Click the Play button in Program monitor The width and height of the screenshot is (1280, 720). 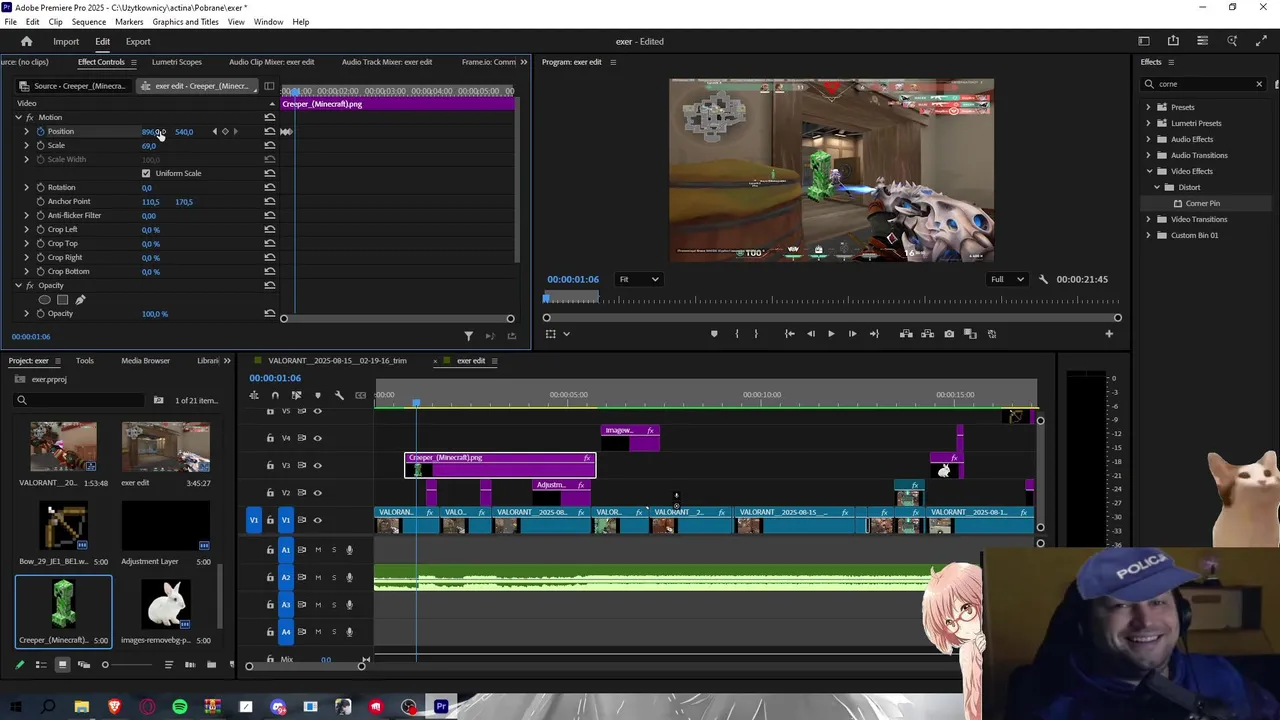[x=831, y=334]
